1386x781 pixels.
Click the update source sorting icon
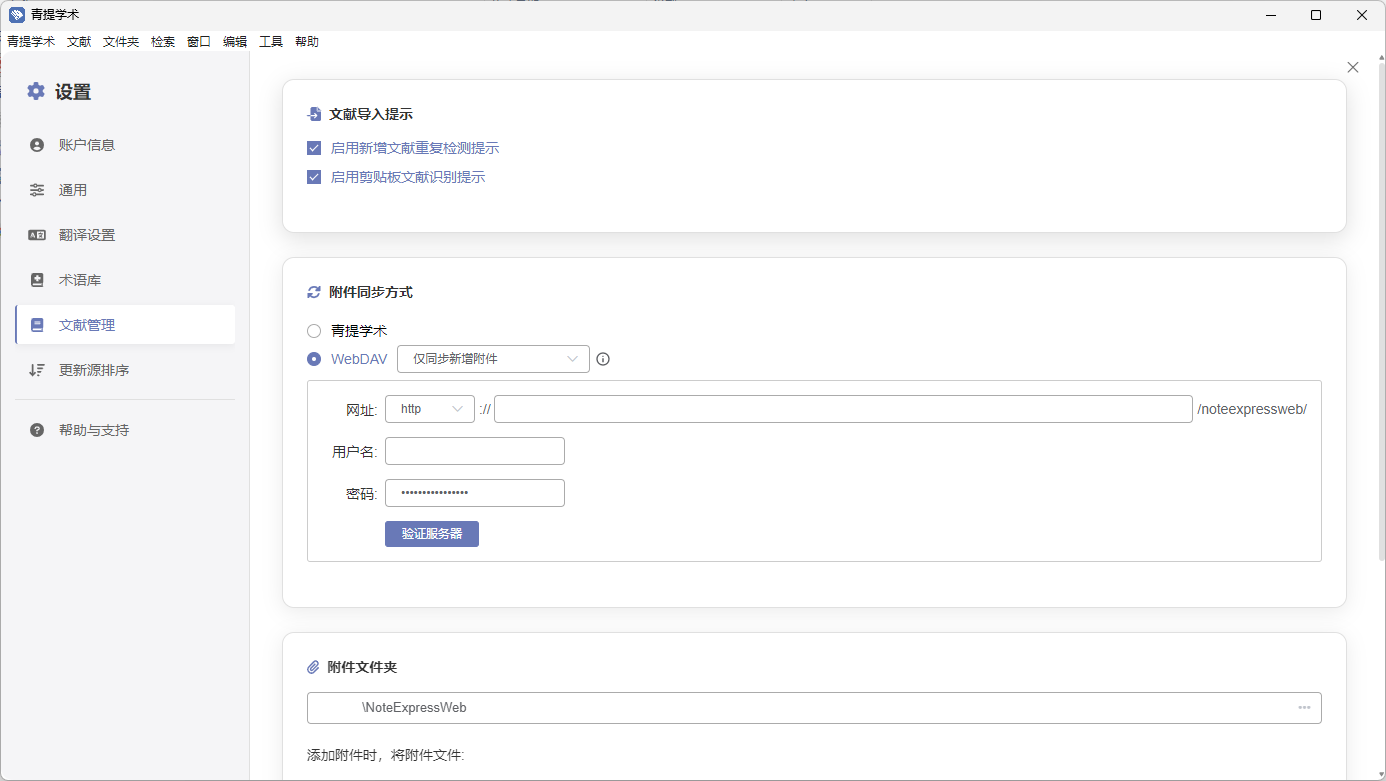coord(37,370)
